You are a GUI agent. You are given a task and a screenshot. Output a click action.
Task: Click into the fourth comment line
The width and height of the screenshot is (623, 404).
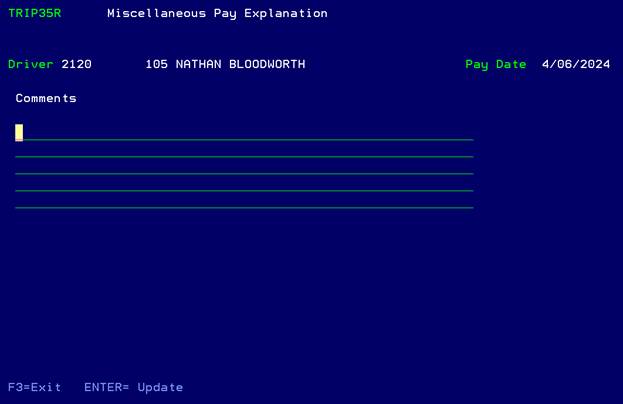(x=245, y=183)
